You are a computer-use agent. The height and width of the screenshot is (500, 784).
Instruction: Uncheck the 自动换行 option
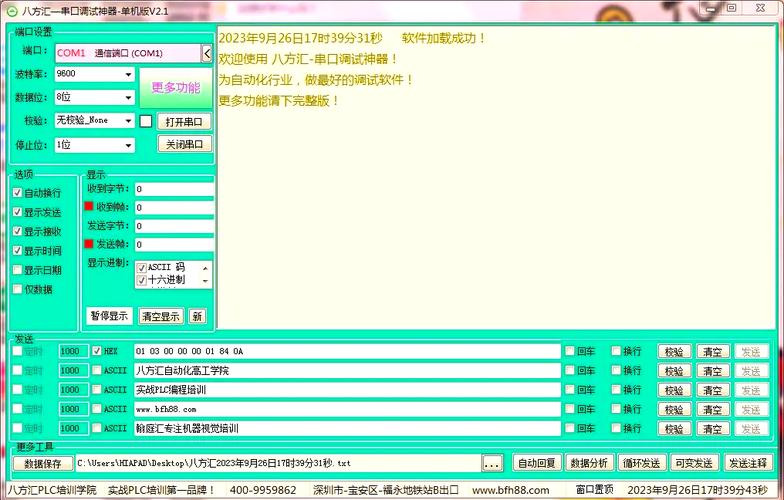tap(18, 192)
